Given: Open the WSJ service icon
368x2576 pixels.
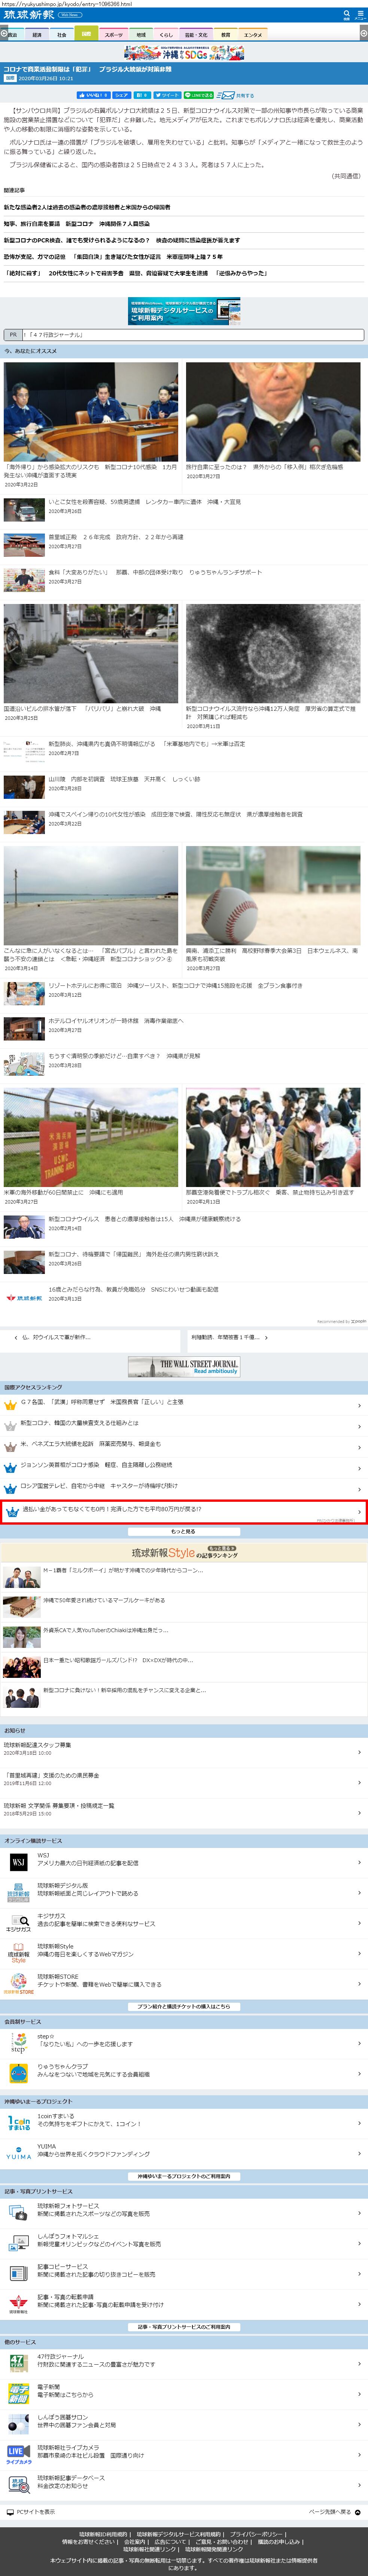Looking at the screenshot, I should (18, 1862).
